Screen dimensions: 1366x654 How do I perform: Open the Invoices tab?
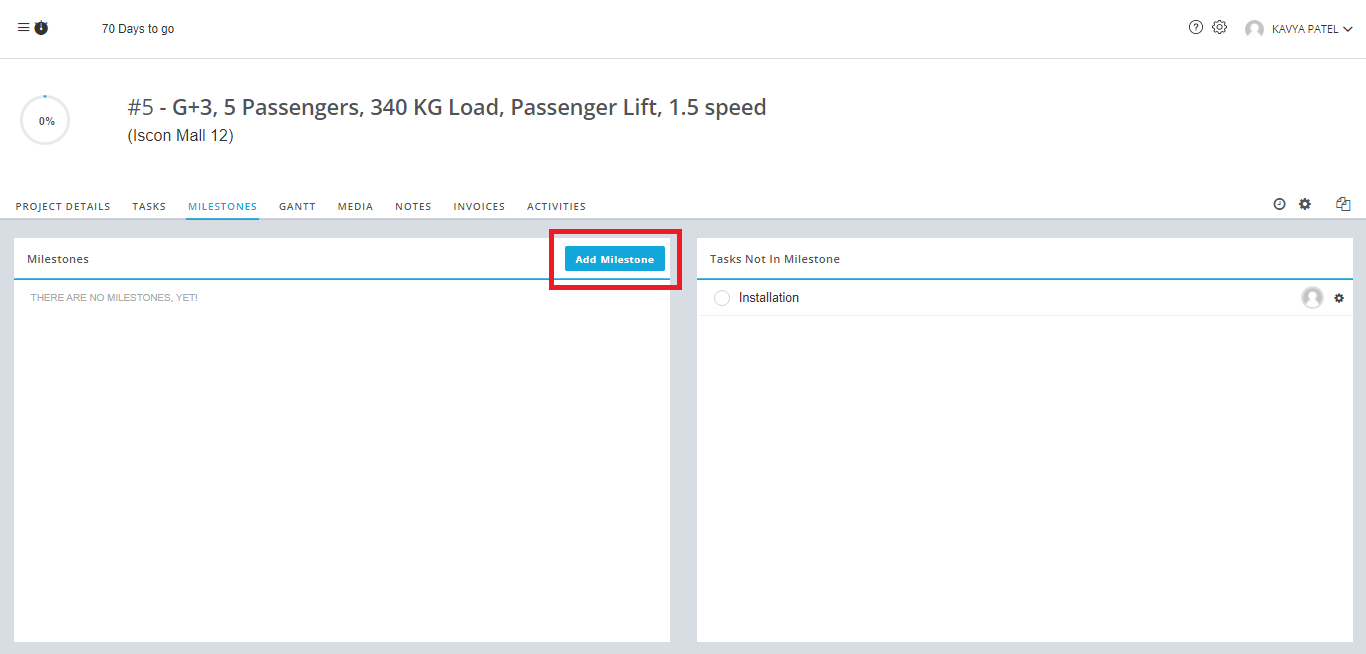coord(479,206)
